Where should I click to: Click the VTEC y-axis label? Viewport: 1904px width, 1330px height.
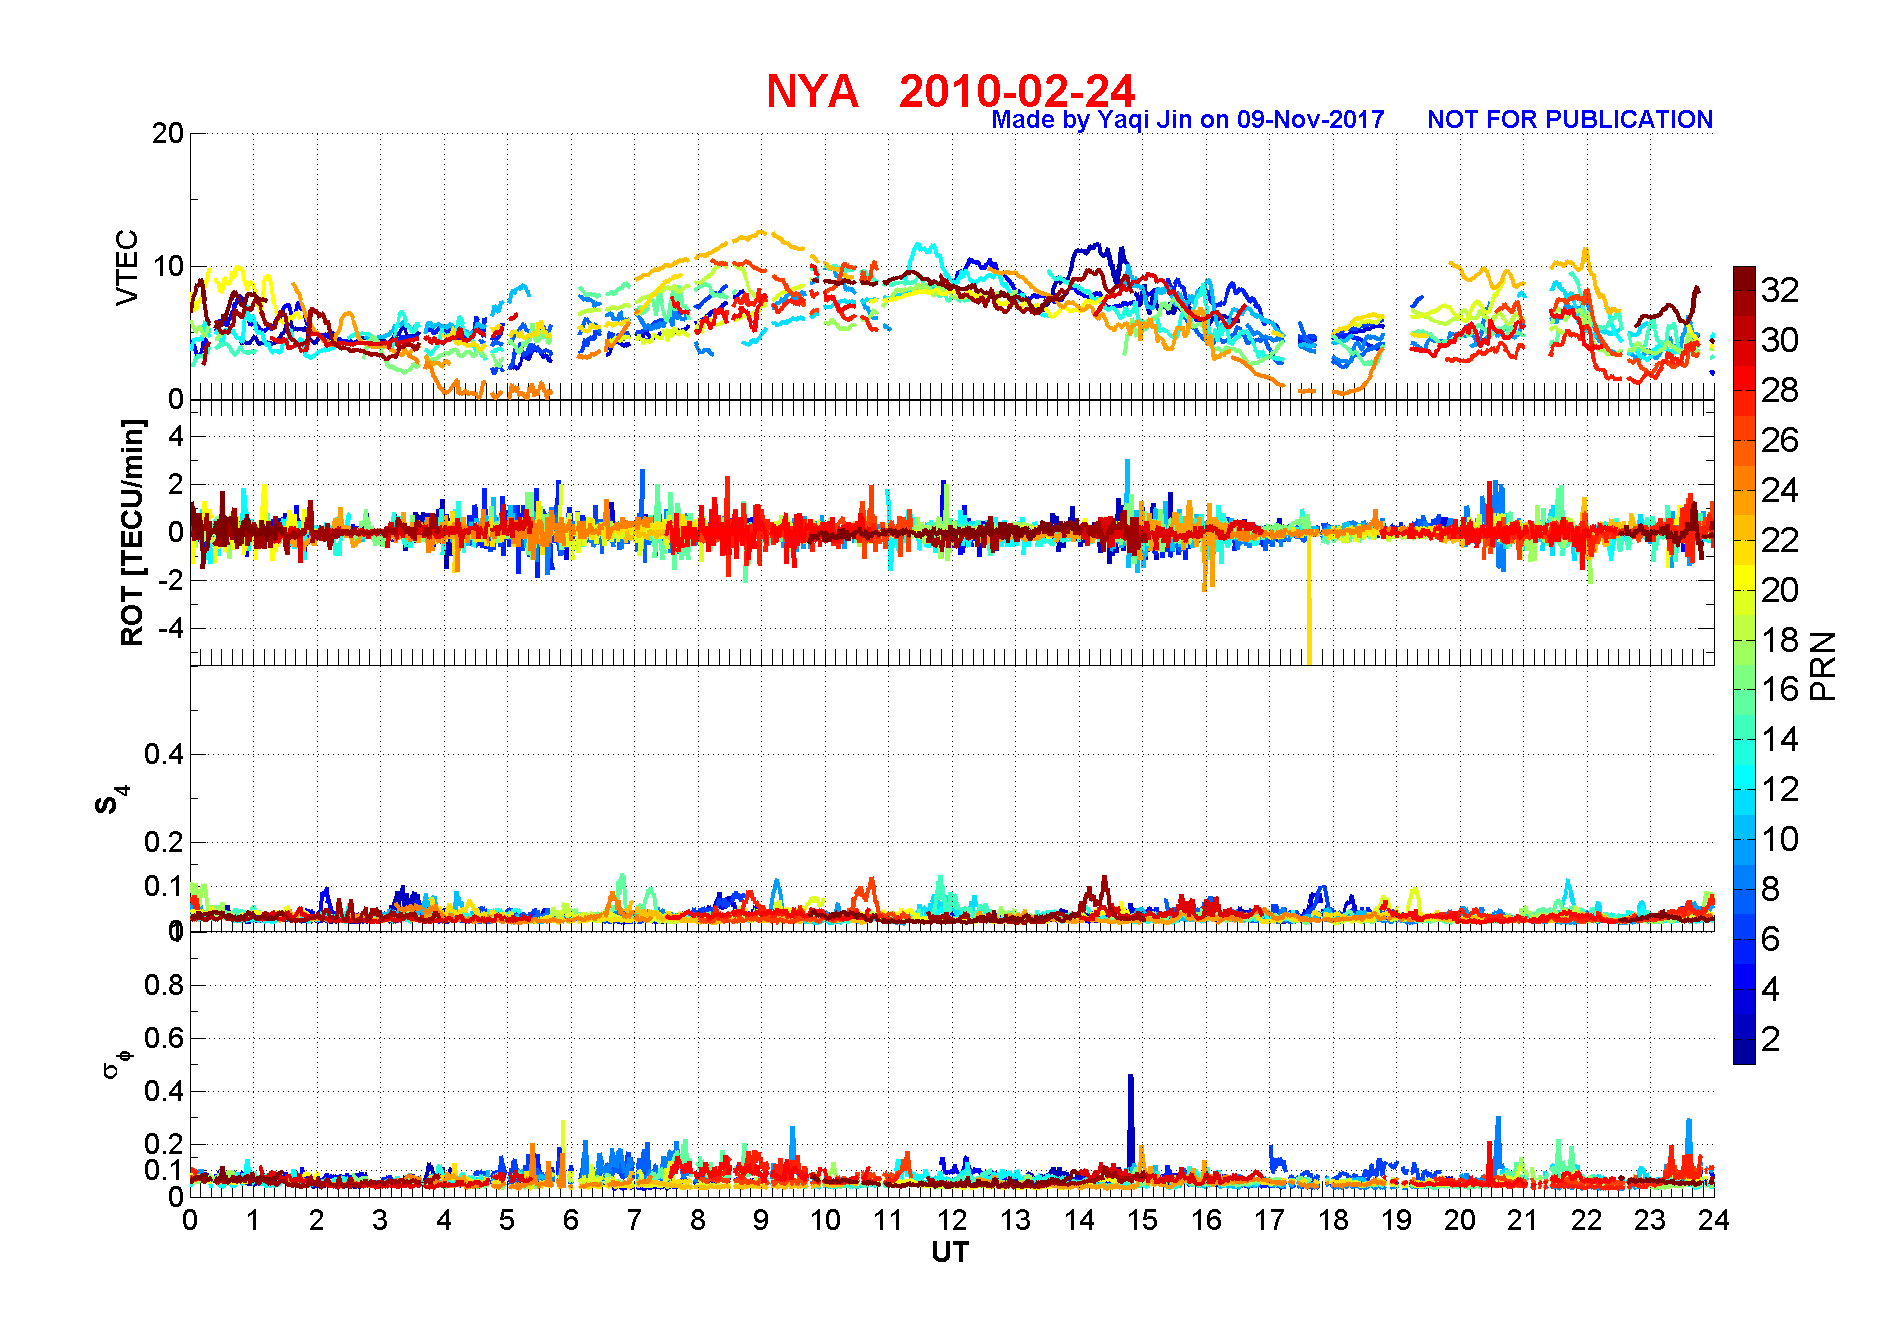pyautogui.click(x=127, y=267)
